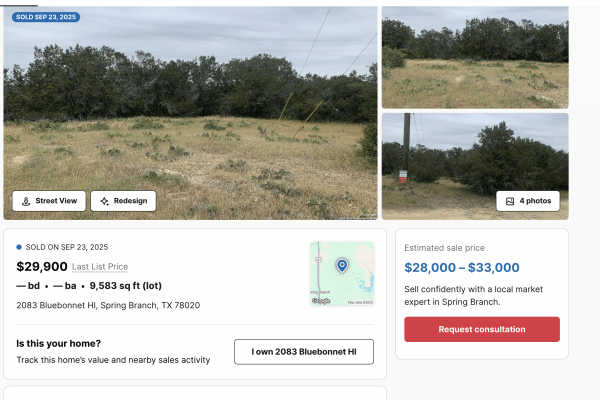Image resolution: width=600 pixels, height=400 pixels.
Task: Open the Street View button
Action: pos(49,201)
